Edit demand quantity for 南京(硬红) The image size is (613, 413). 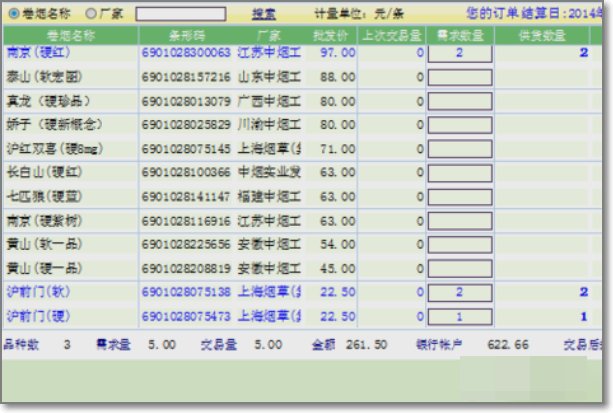[460, 54]
